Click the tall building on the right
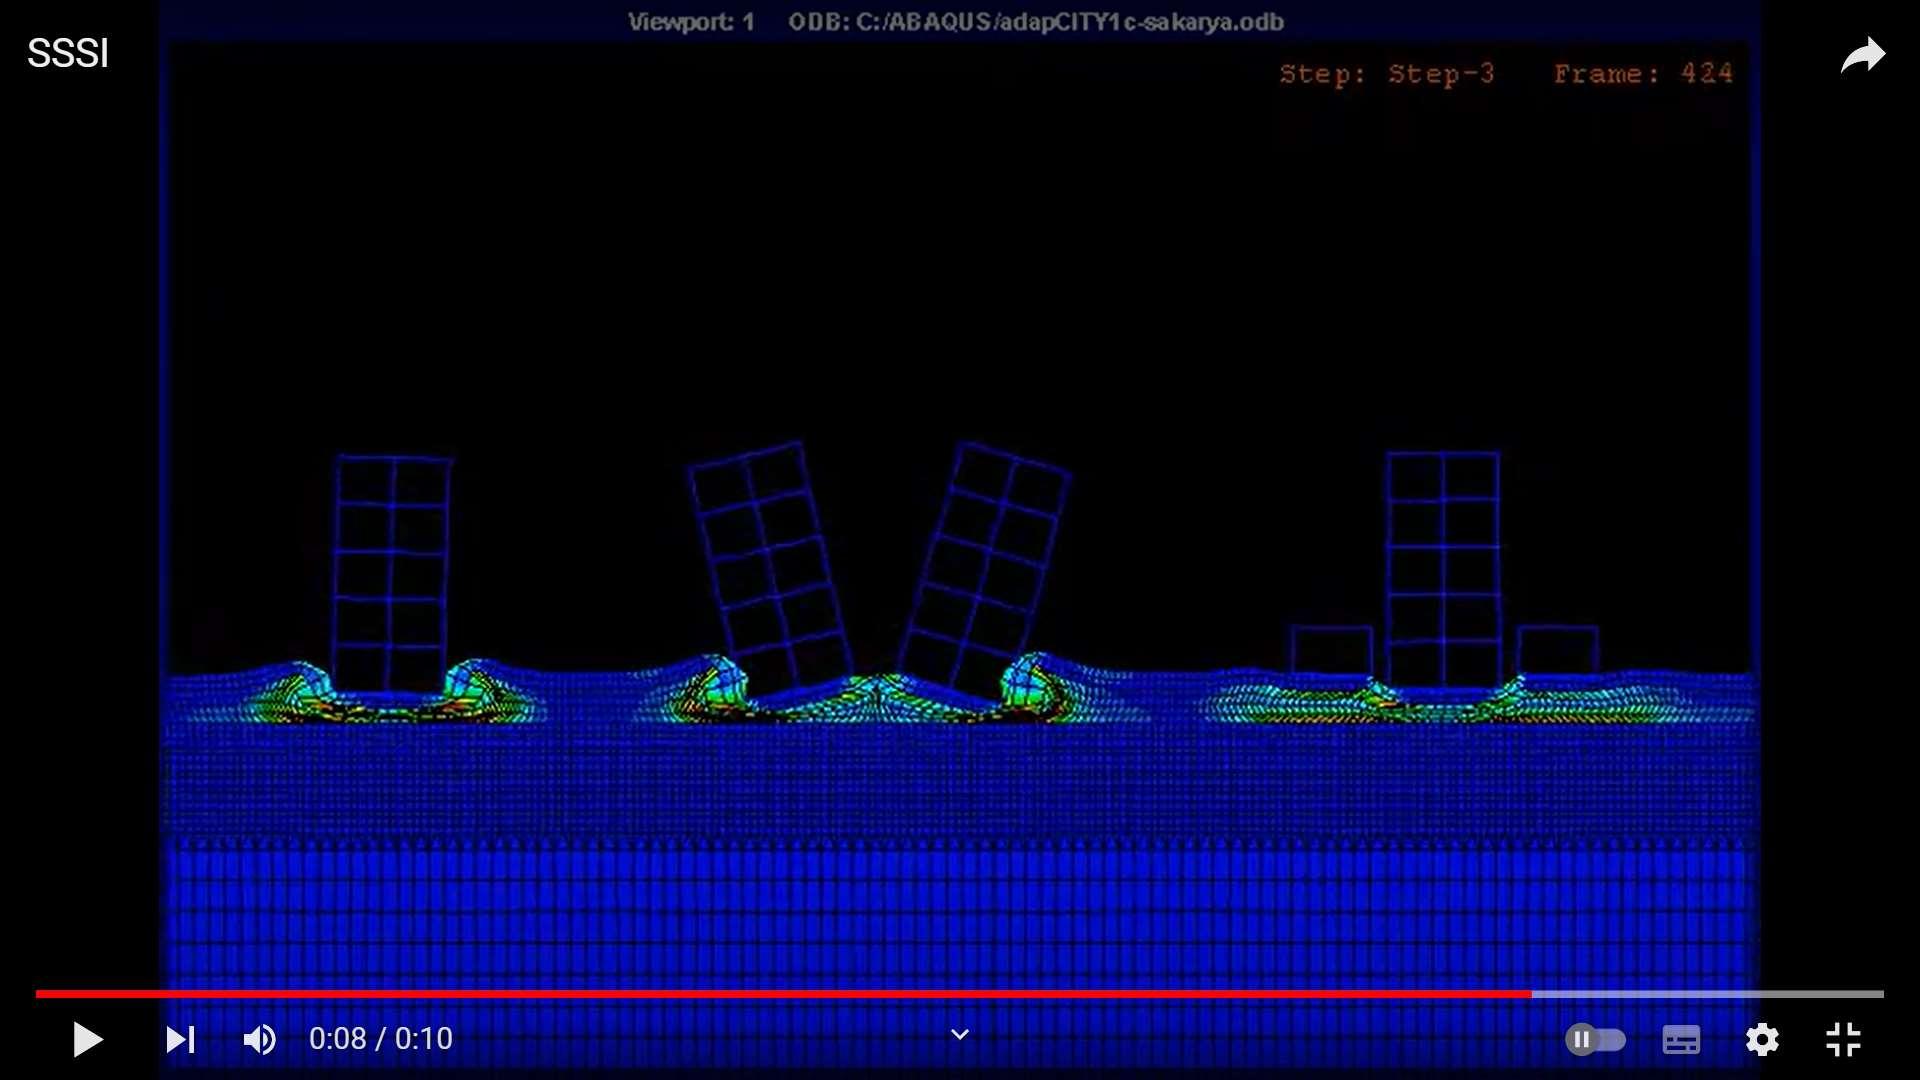This screenshot has width=1920, height=1080. pyautogui.click(x=1443, y=568)
